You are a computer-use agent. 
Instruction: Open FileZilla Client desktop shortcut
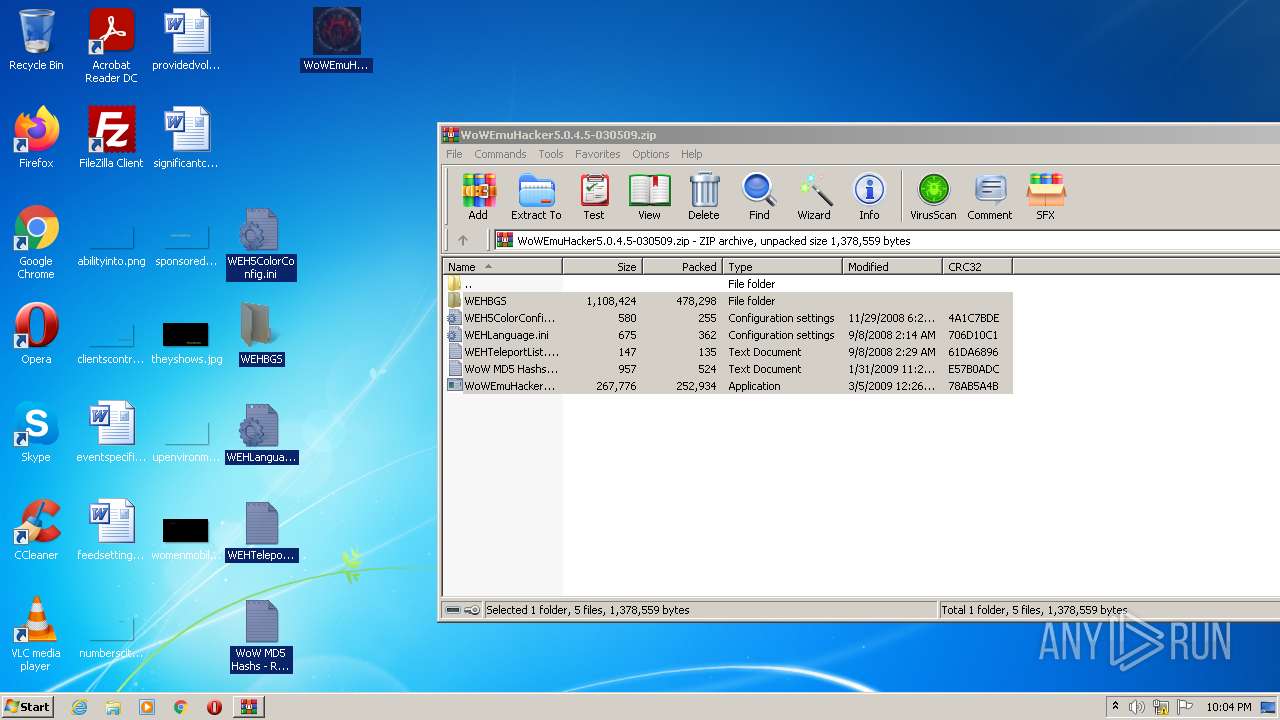[111, 138]
